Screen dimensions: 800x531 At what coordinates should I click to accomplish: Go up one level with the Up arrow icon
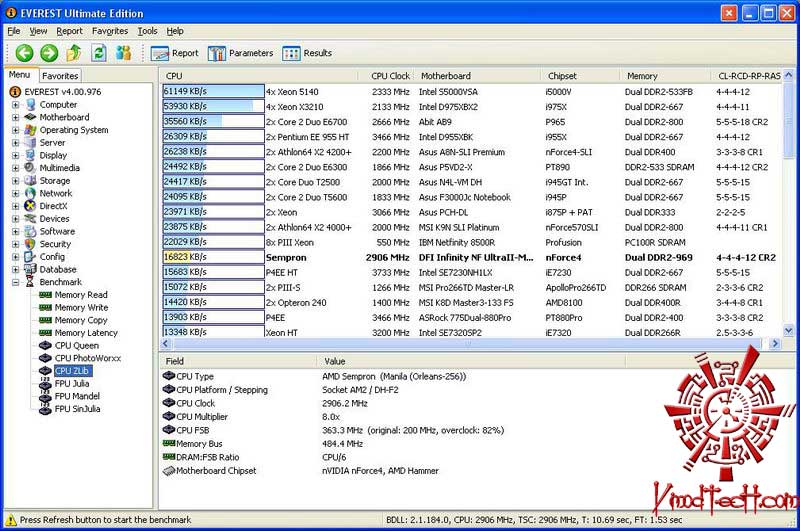74,53
